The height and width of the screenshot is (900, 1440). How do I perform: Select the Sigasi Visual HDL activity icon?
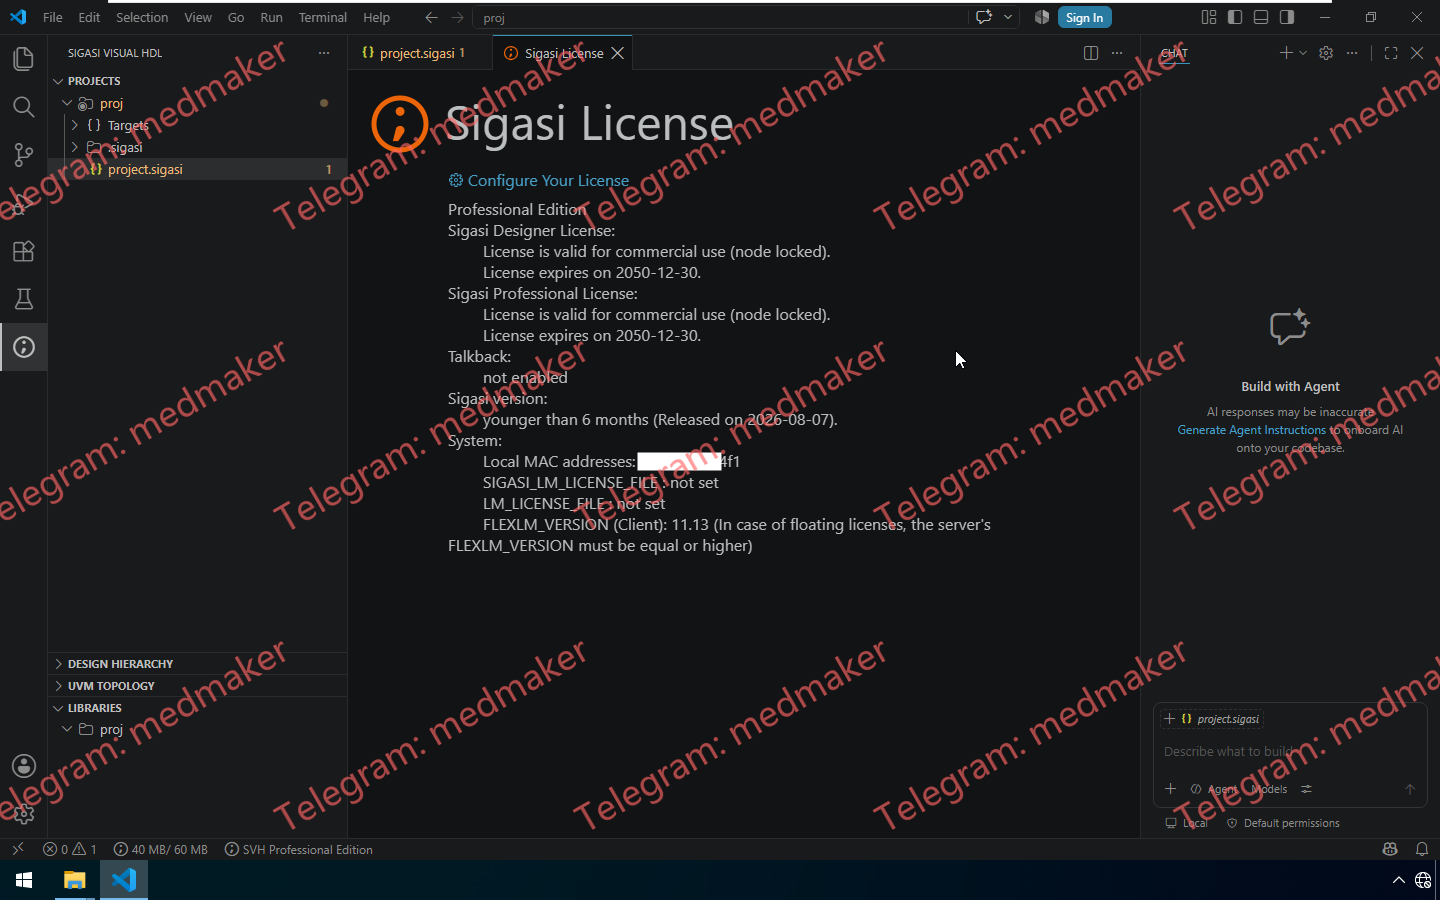pos(23,347)
